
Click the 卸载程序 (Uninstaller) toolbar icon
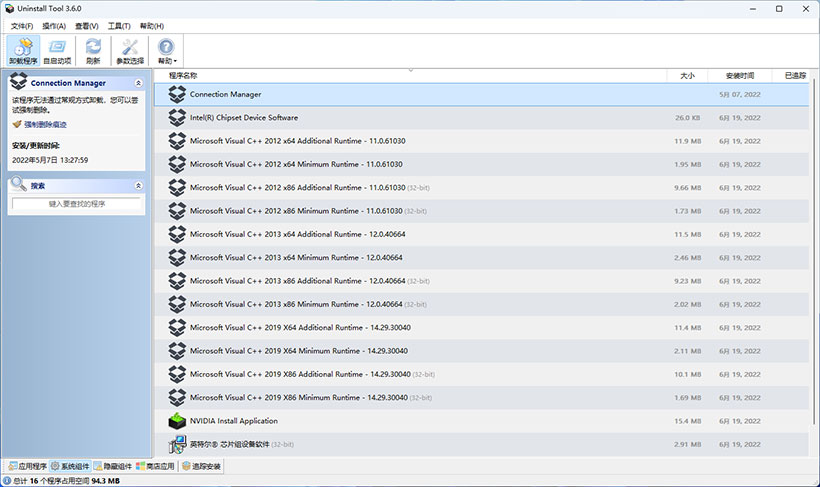pyautogui.click(x=23, y=51)
